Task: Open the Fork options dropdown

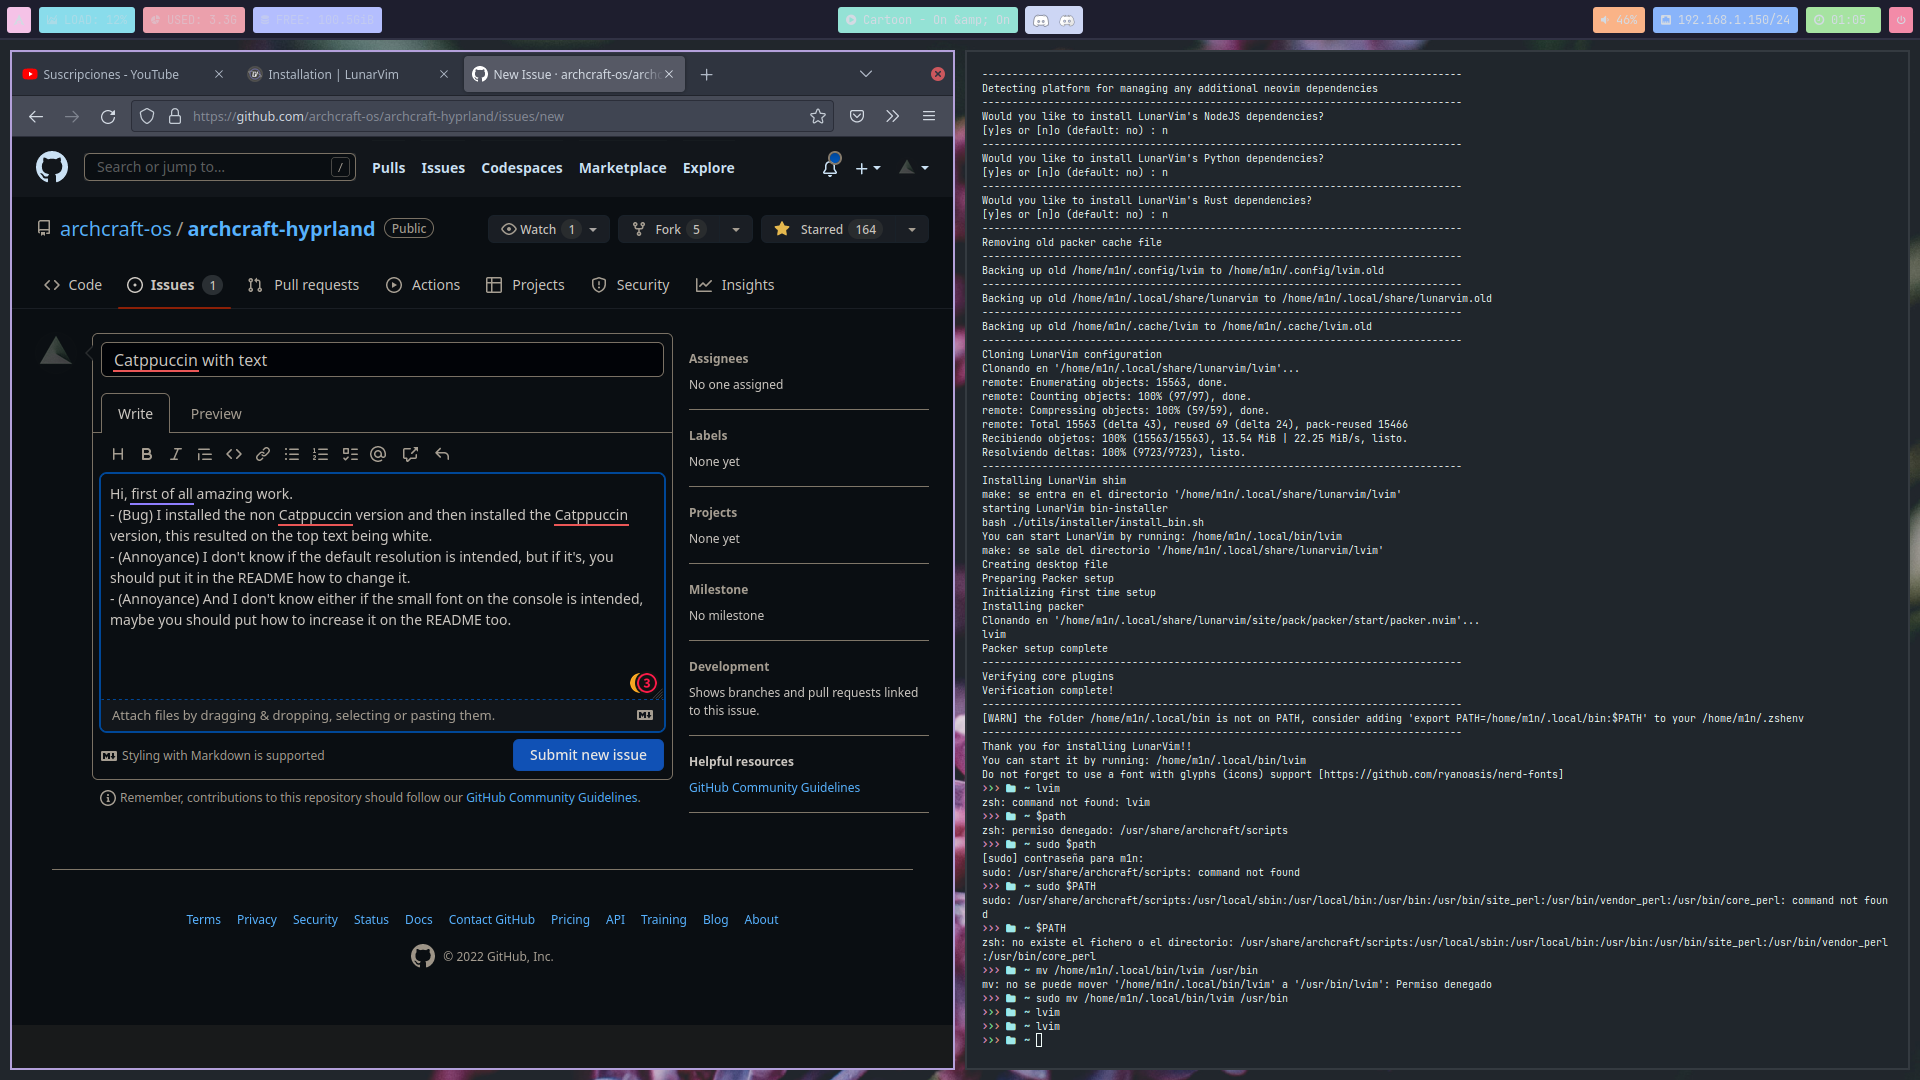Action: [736, 229]
